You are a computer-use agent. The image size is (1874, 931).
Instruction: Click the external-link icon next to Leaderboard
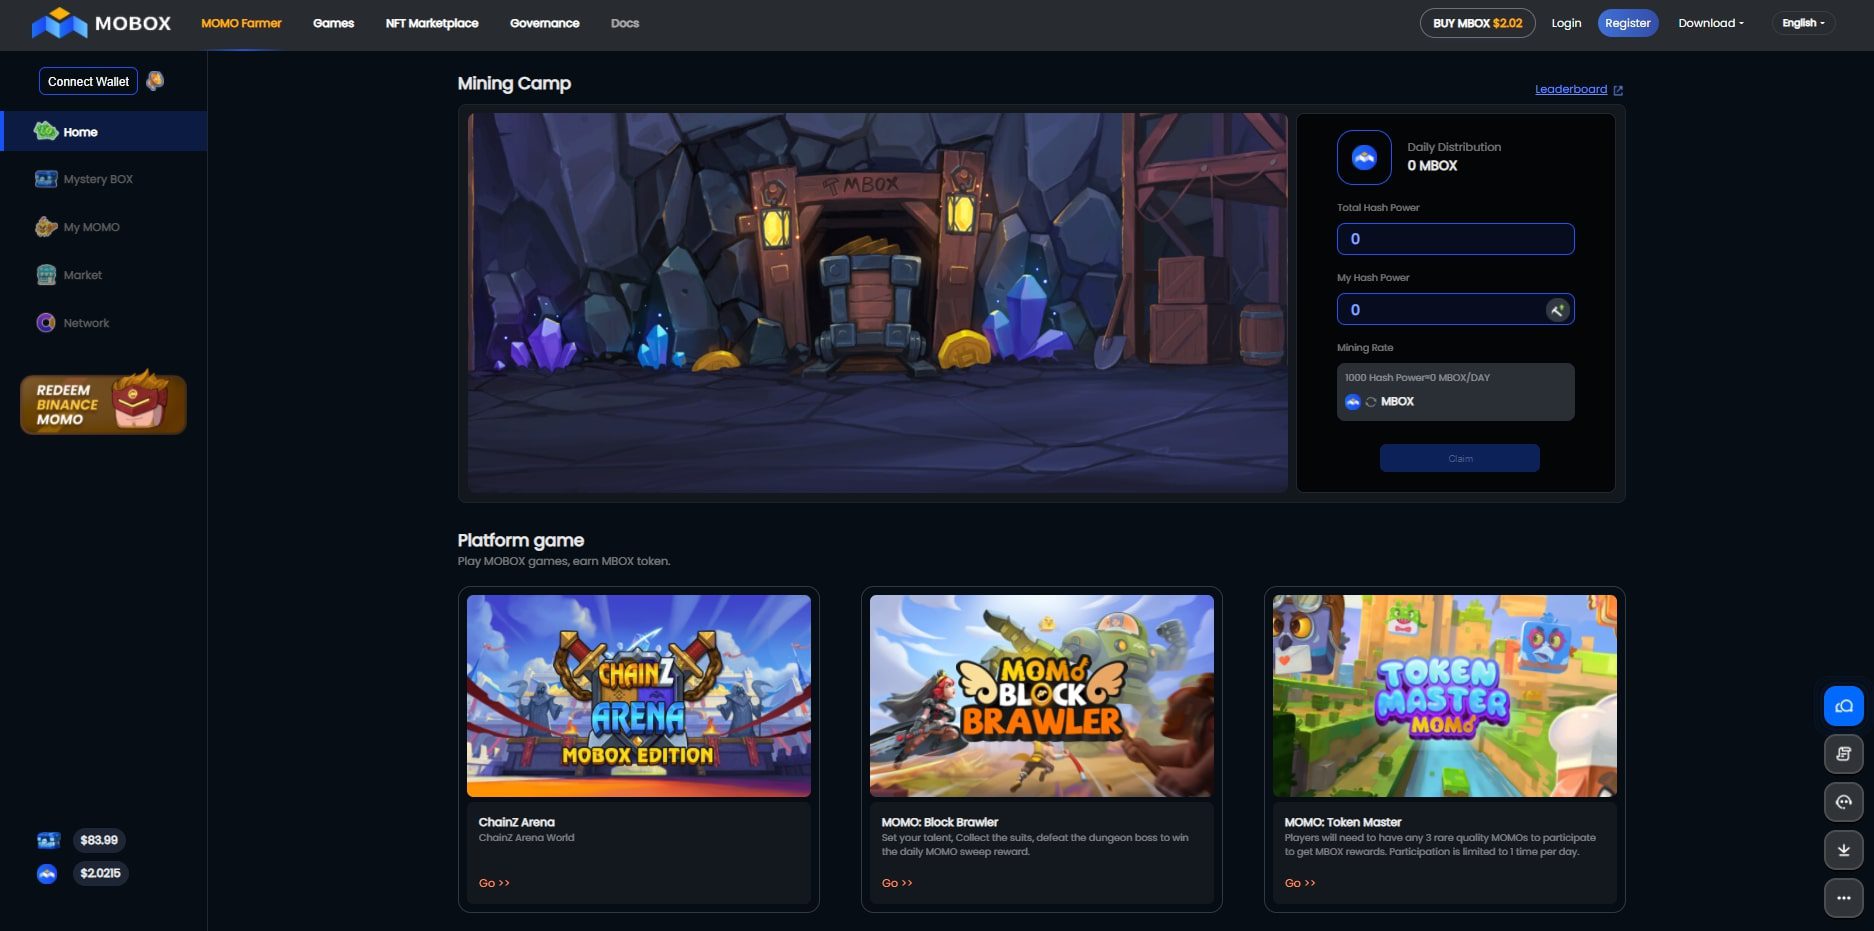pos(1618,90)
